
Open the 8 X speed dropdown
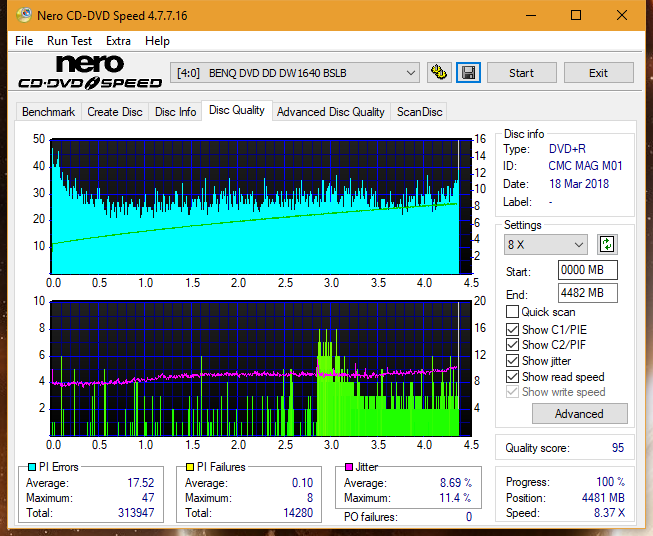click(x=546, y=244)
